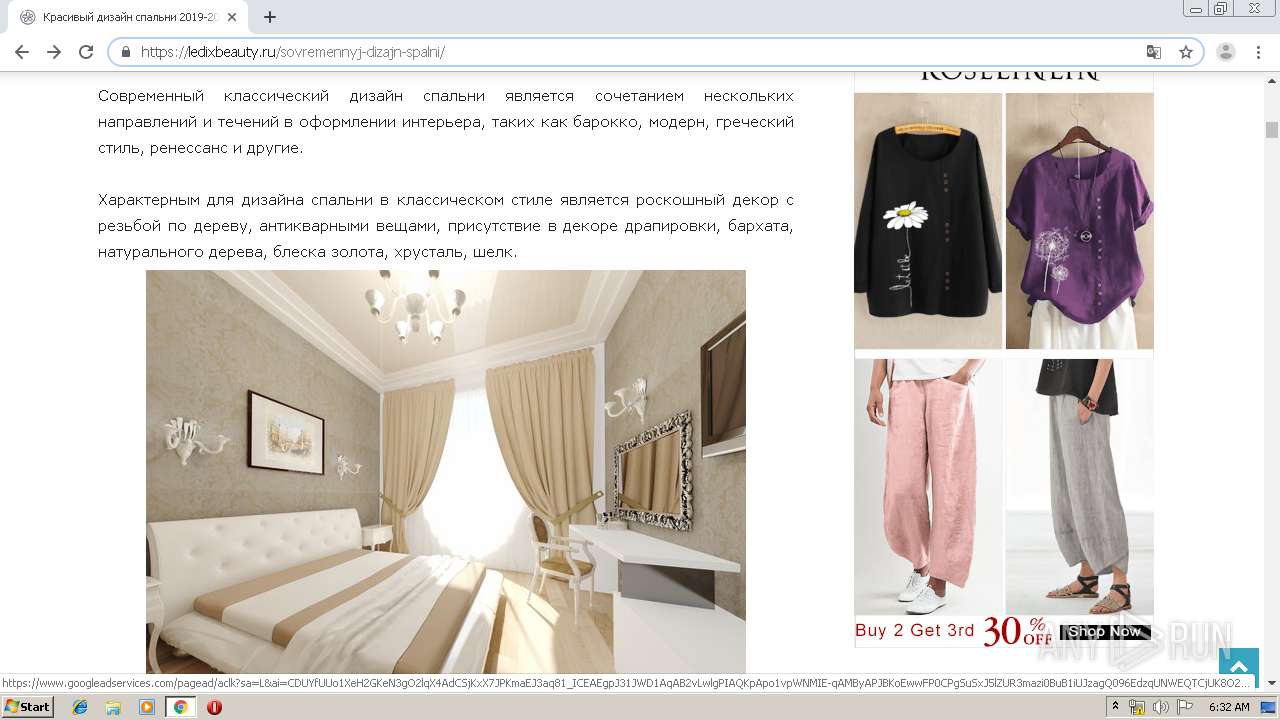Click the paragraph starting with Современный классический

click(x=446, y=121)
